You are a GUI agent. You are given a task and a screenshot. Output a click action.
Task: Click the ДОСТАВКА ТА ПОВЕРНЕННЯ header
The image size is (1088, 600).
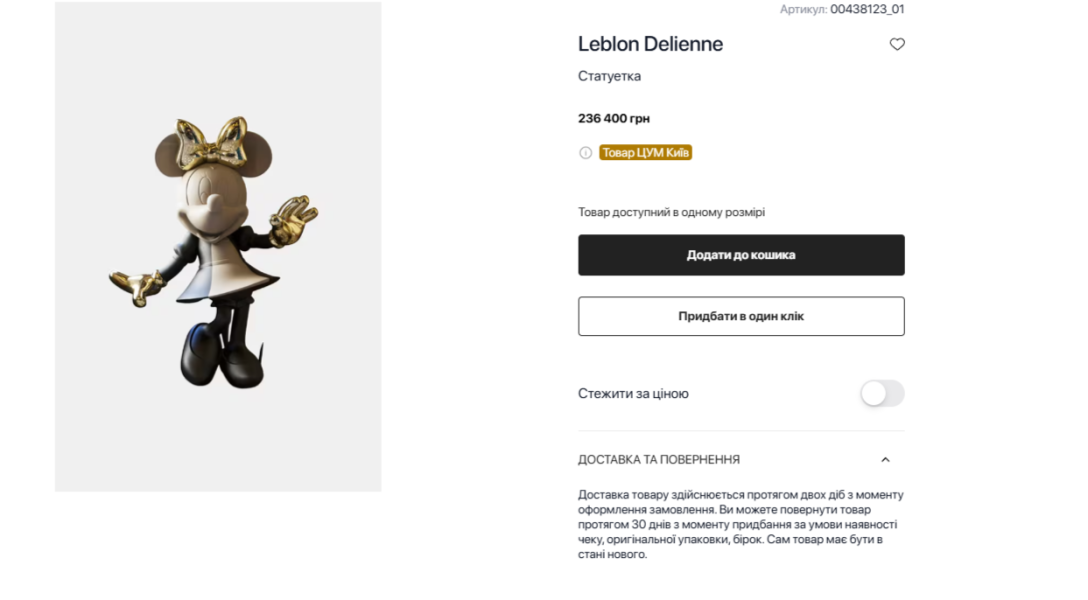659,460
